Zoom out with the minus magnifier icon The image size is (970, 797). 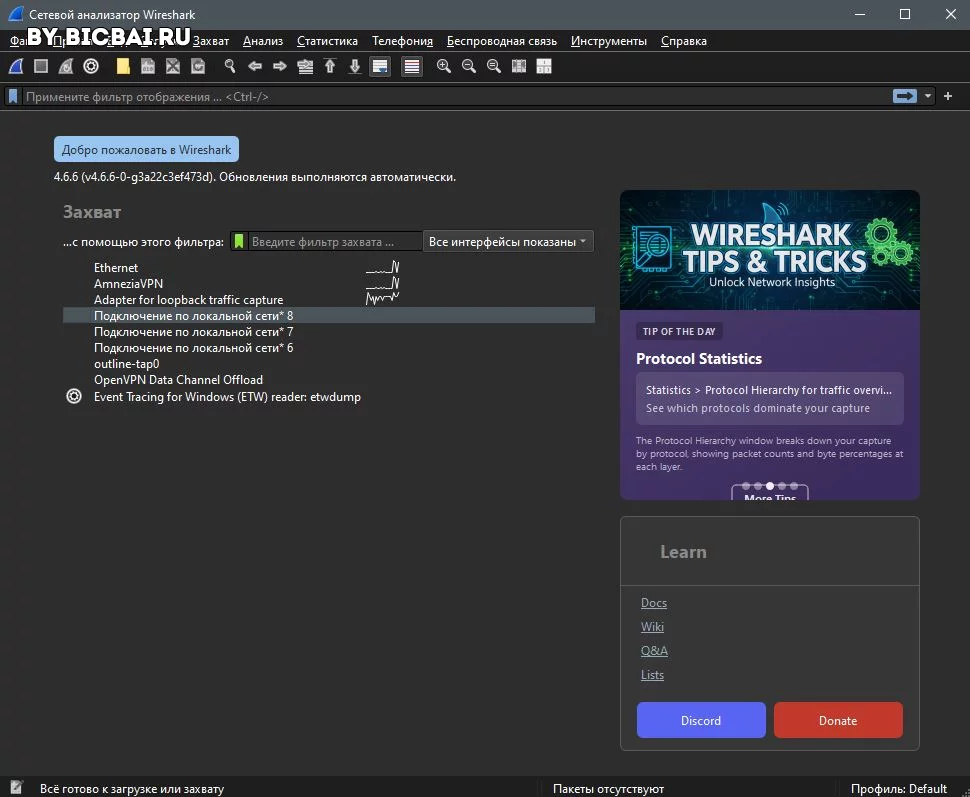(x=469, y=66)
